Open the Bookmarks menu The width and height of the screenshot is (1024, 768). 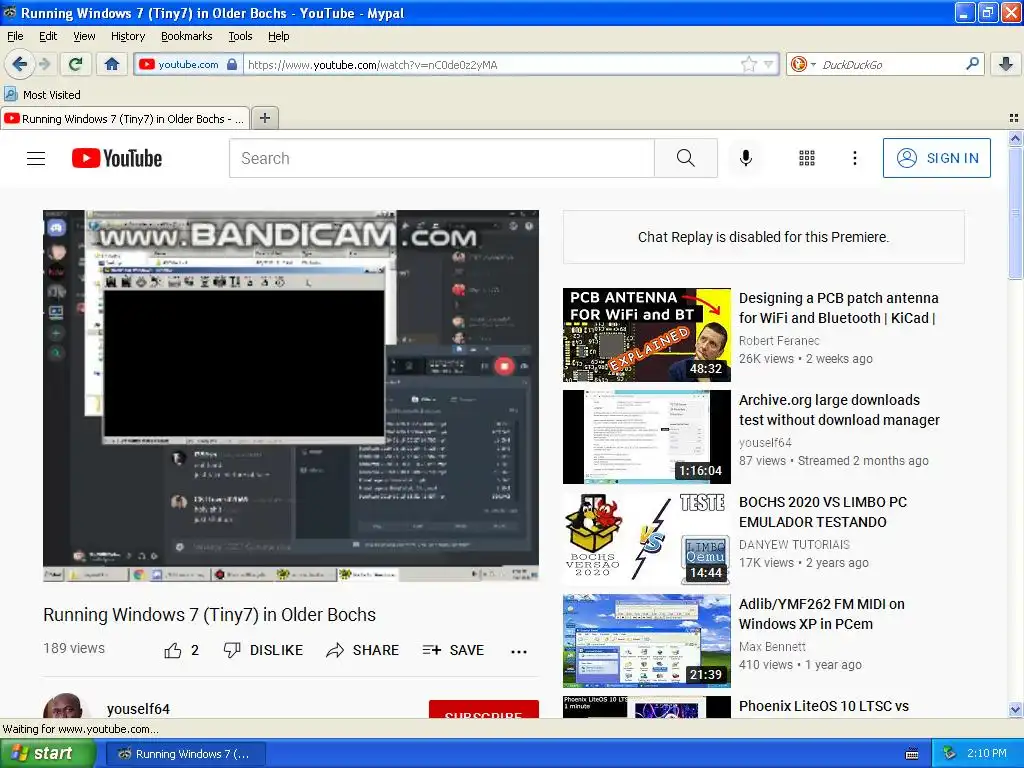pyautogui.click(x=186, y=36)
